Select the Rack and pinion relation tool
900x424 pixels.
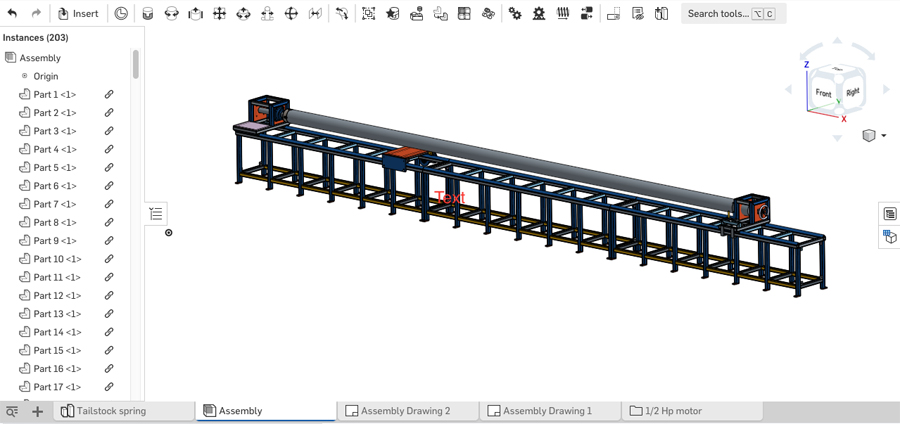pos(539,14)
